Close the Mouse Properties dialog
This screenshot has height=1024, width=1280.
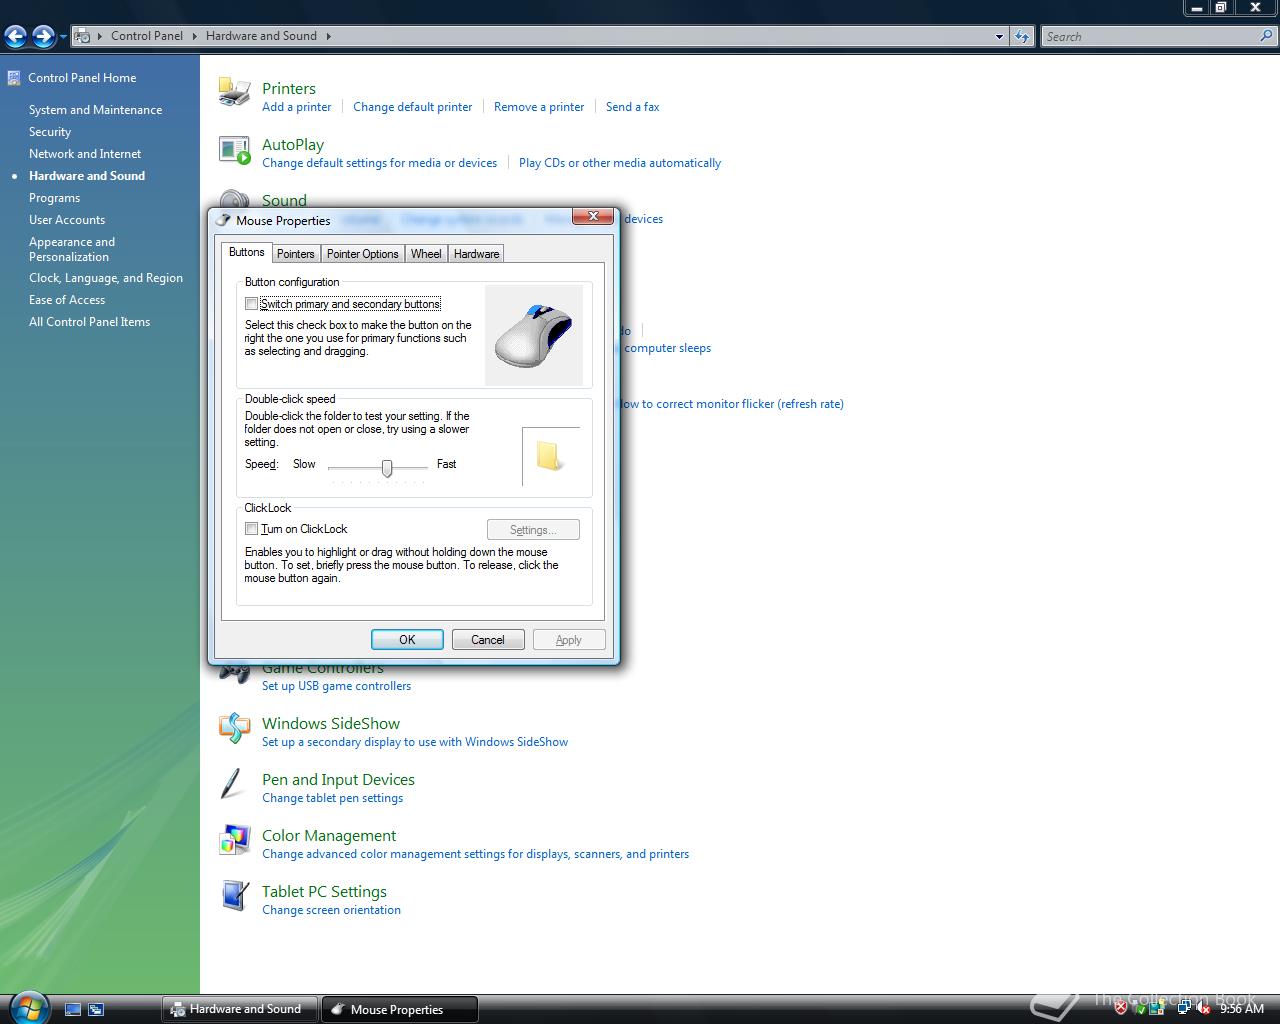pos(592,216)
